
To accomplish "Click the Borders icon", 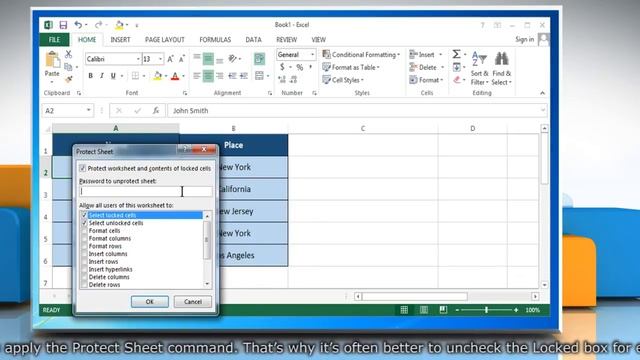I will 135,76.
